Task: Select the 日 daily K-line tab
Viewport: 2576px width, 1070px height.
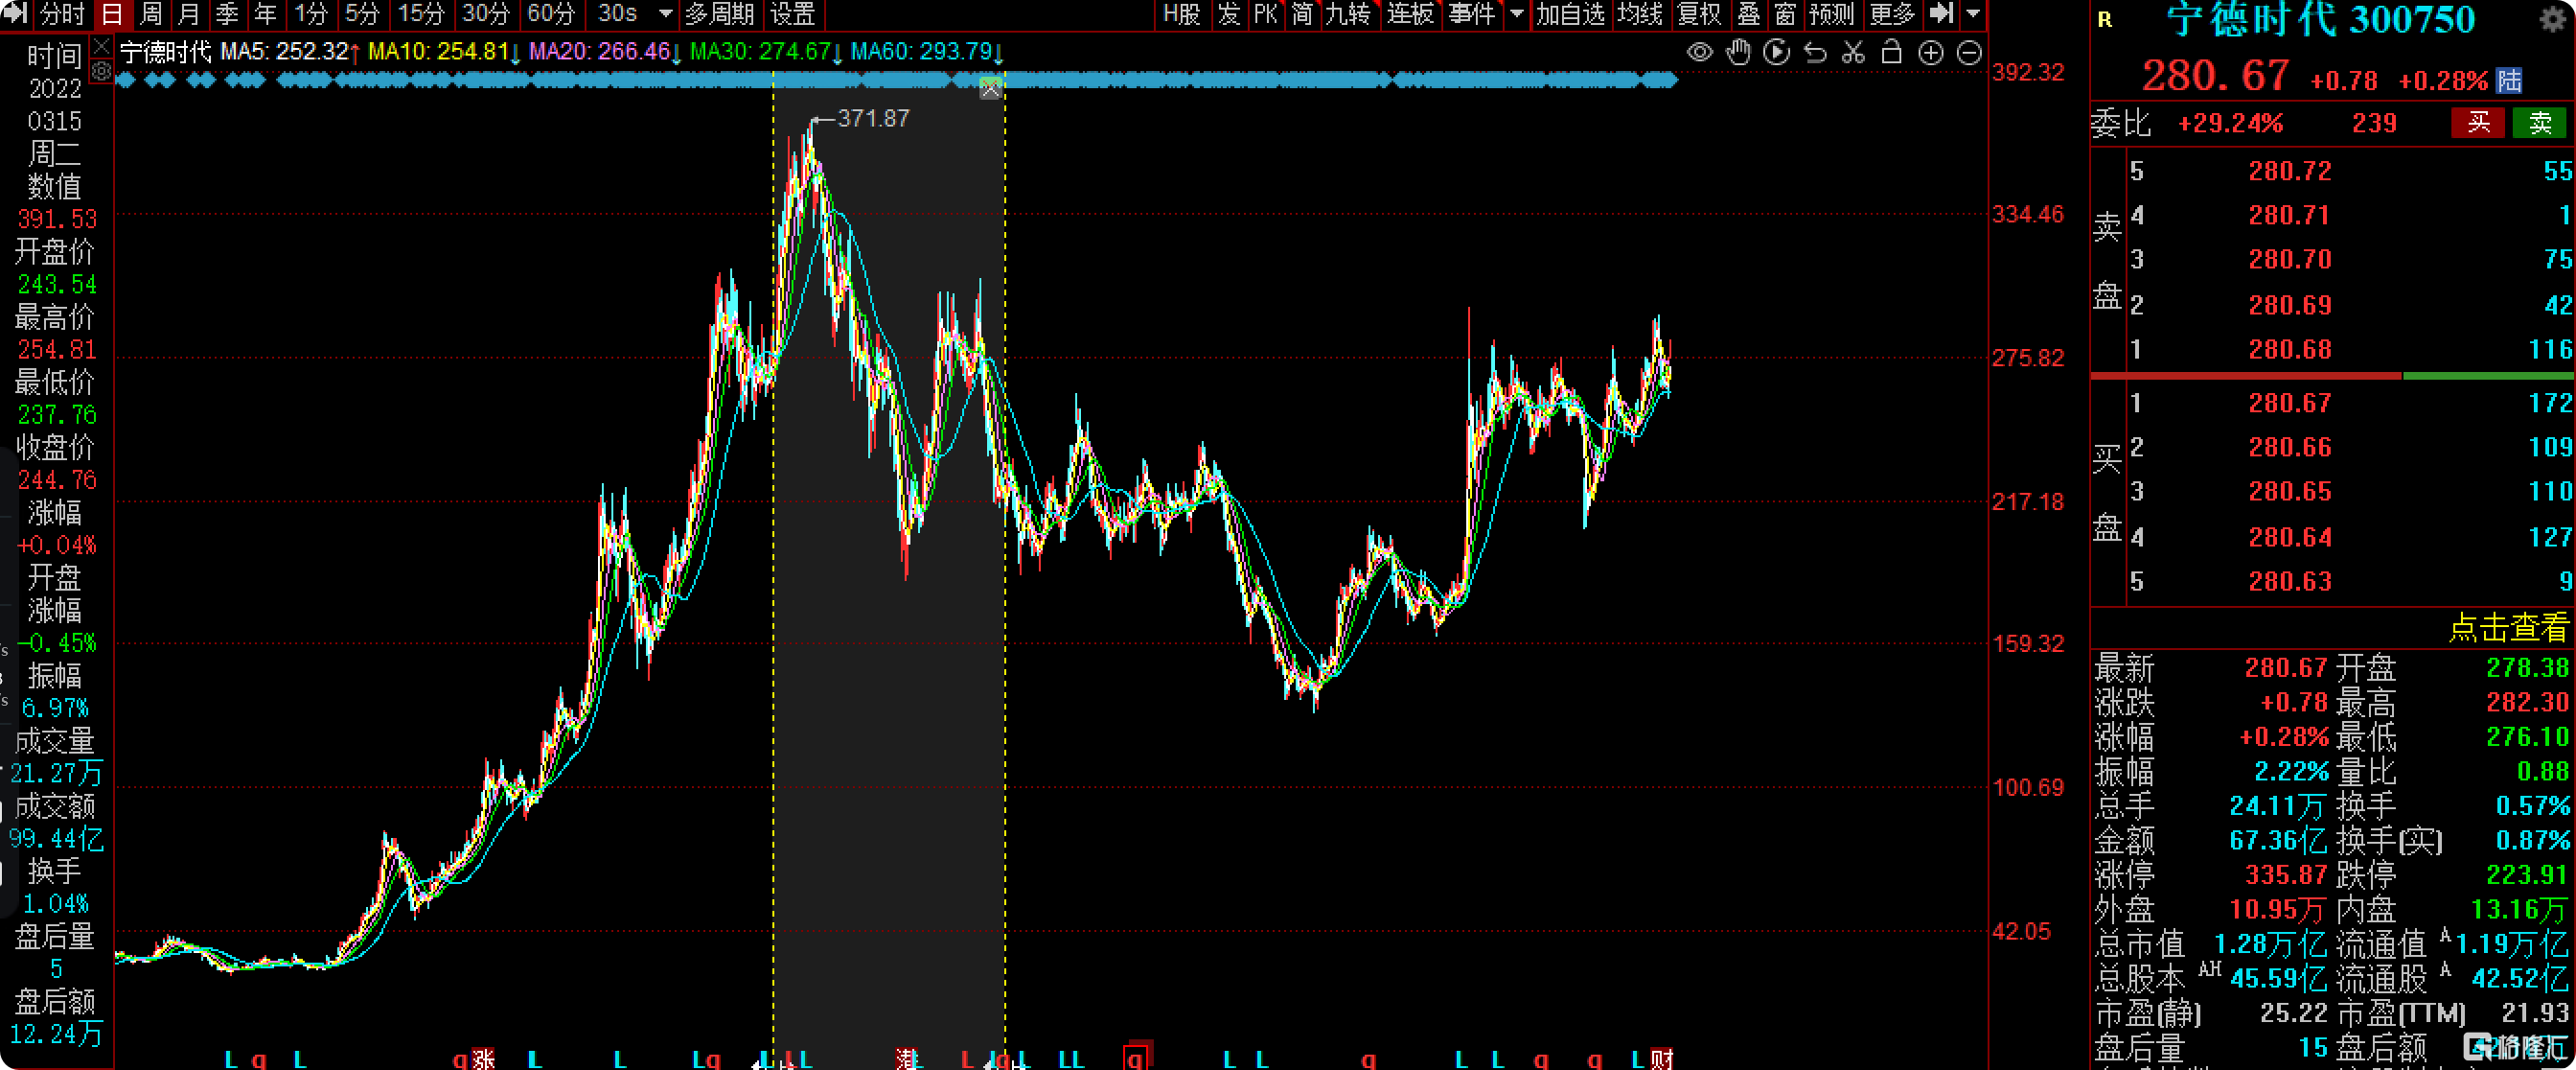Action: [112, 14]
